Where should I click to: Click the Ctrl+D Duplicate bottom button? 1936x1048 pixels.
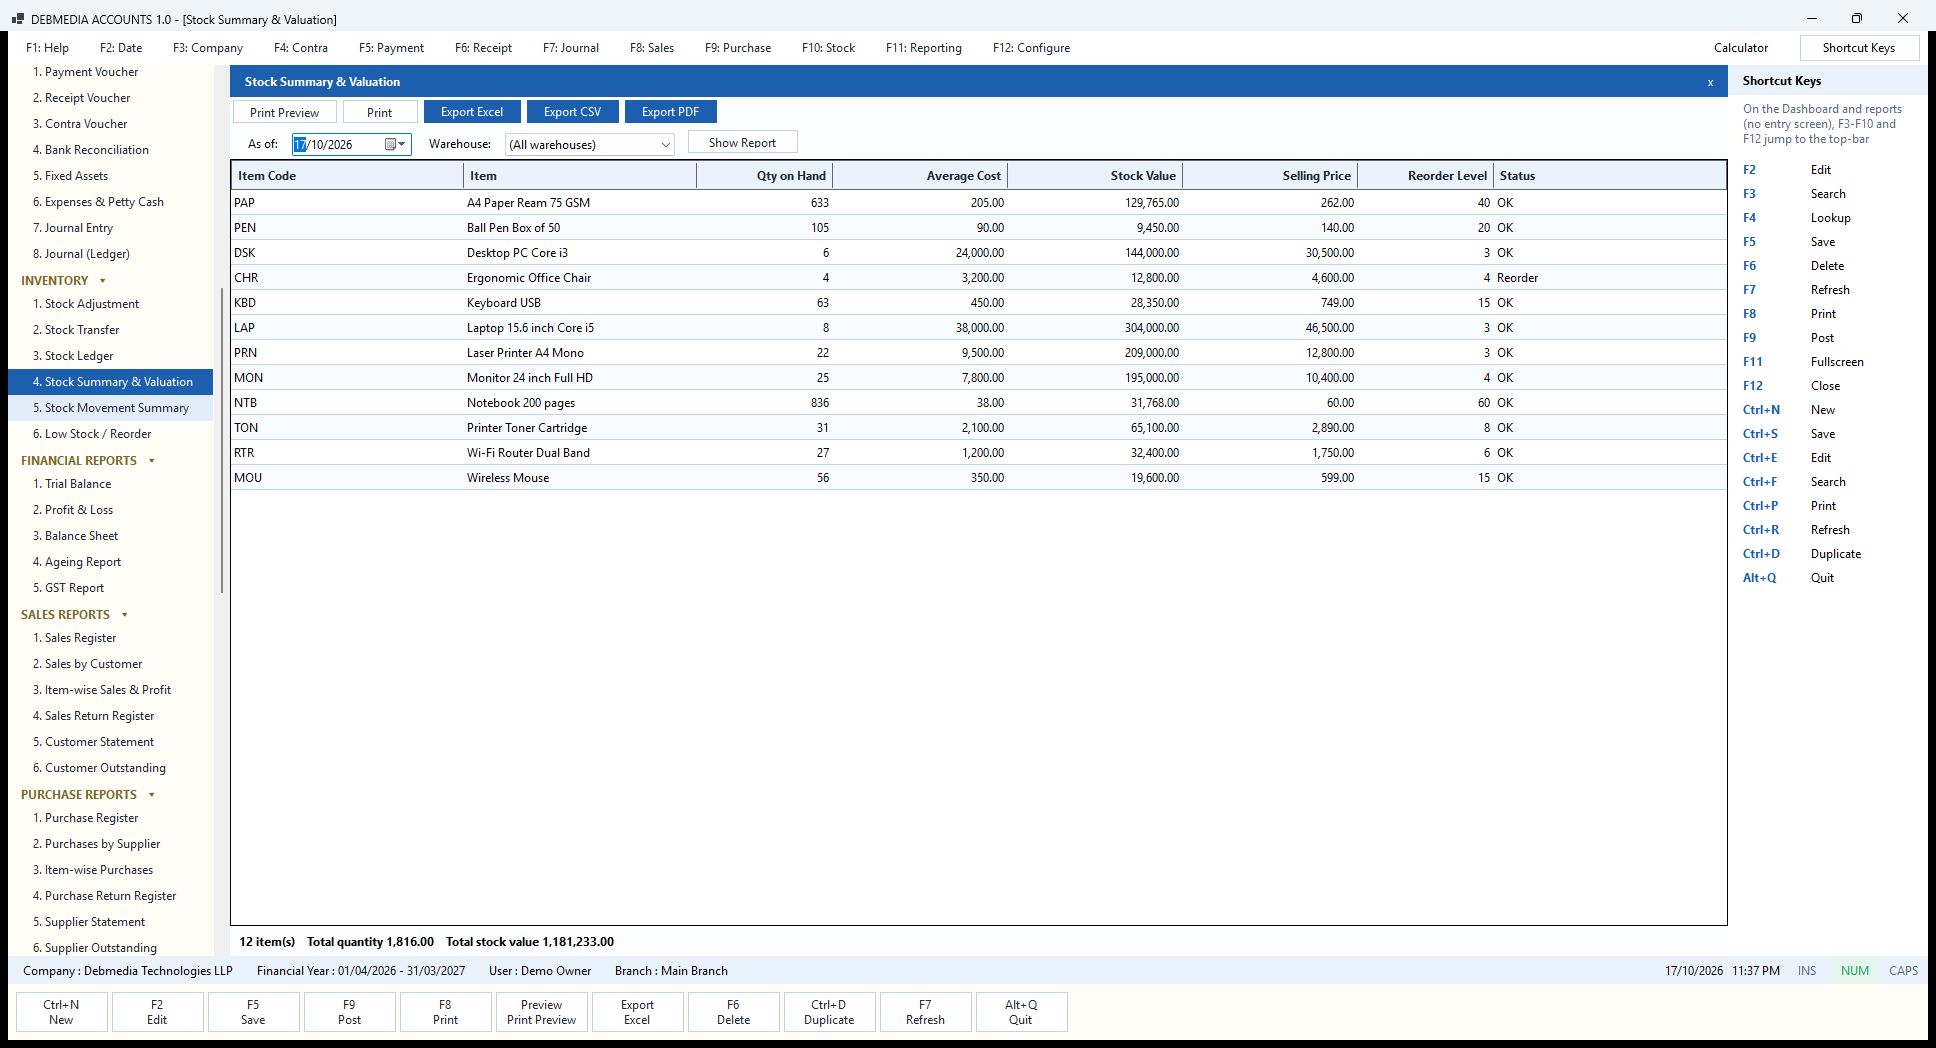829,1012
